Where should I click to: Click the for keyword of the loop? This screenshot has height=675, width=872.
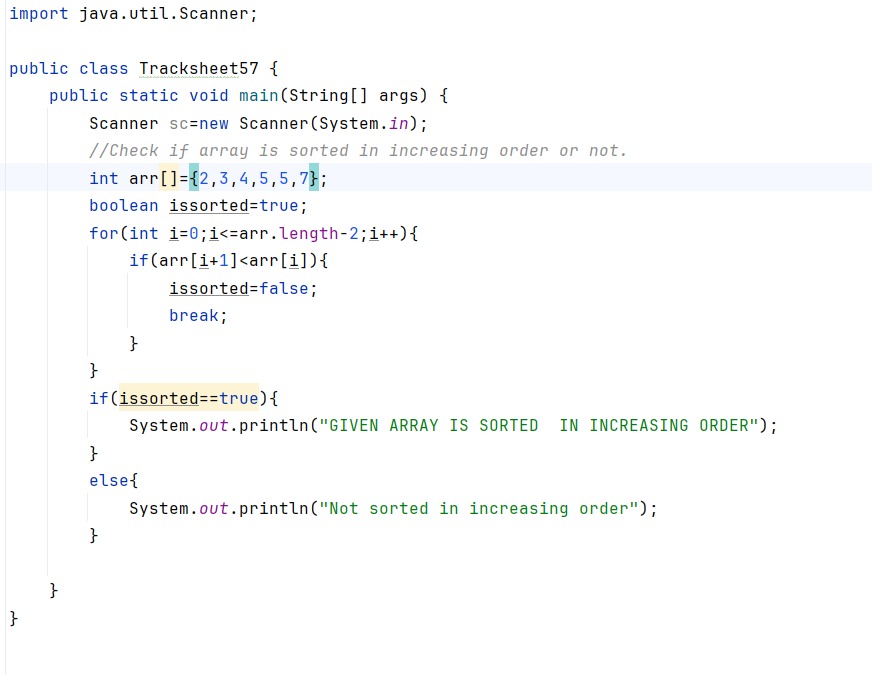coord(104,234)
